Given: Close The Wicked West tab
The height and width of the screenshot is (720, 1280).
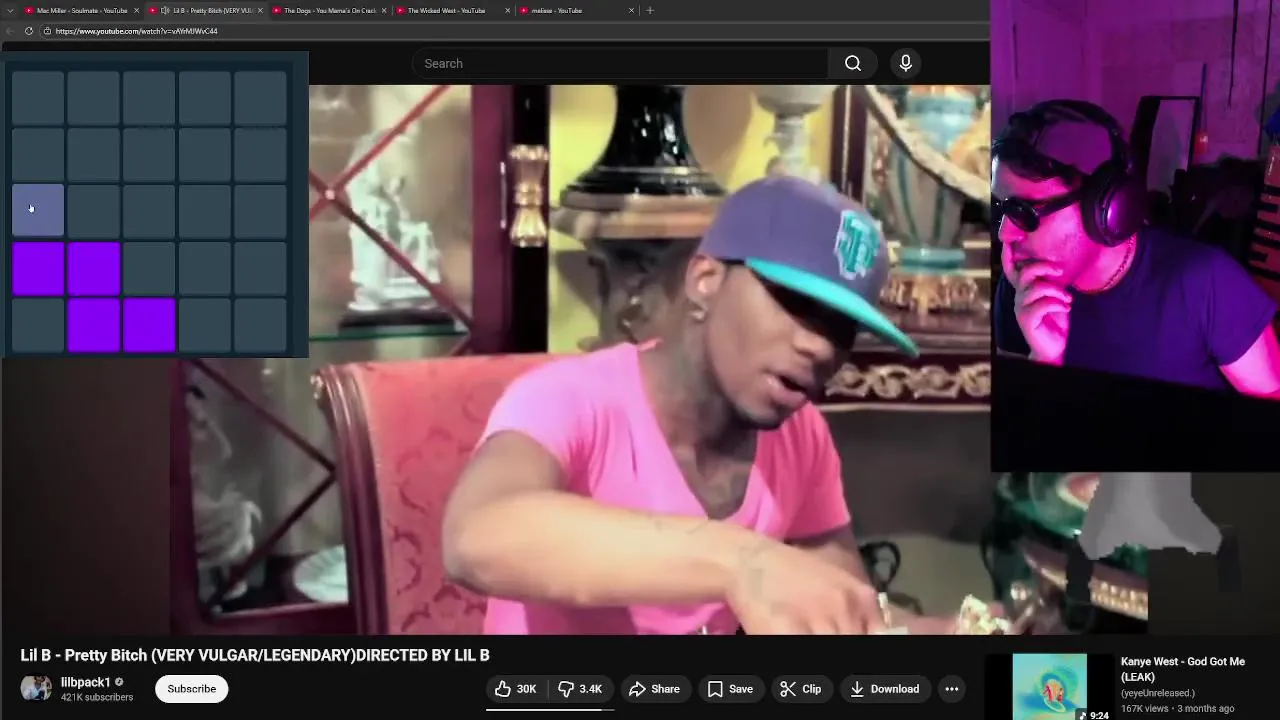Looking at the screenshot, I should click(x=508, y=10).
